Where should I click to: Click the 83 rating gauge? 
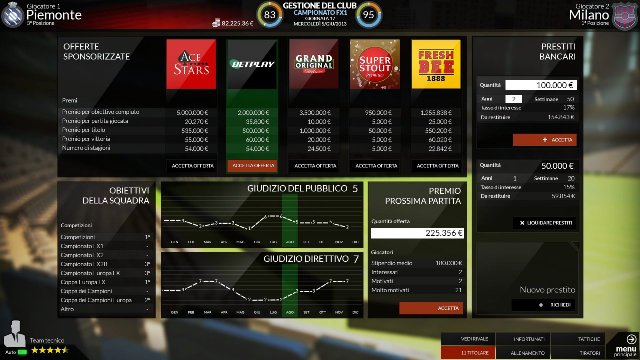[269, 15]
